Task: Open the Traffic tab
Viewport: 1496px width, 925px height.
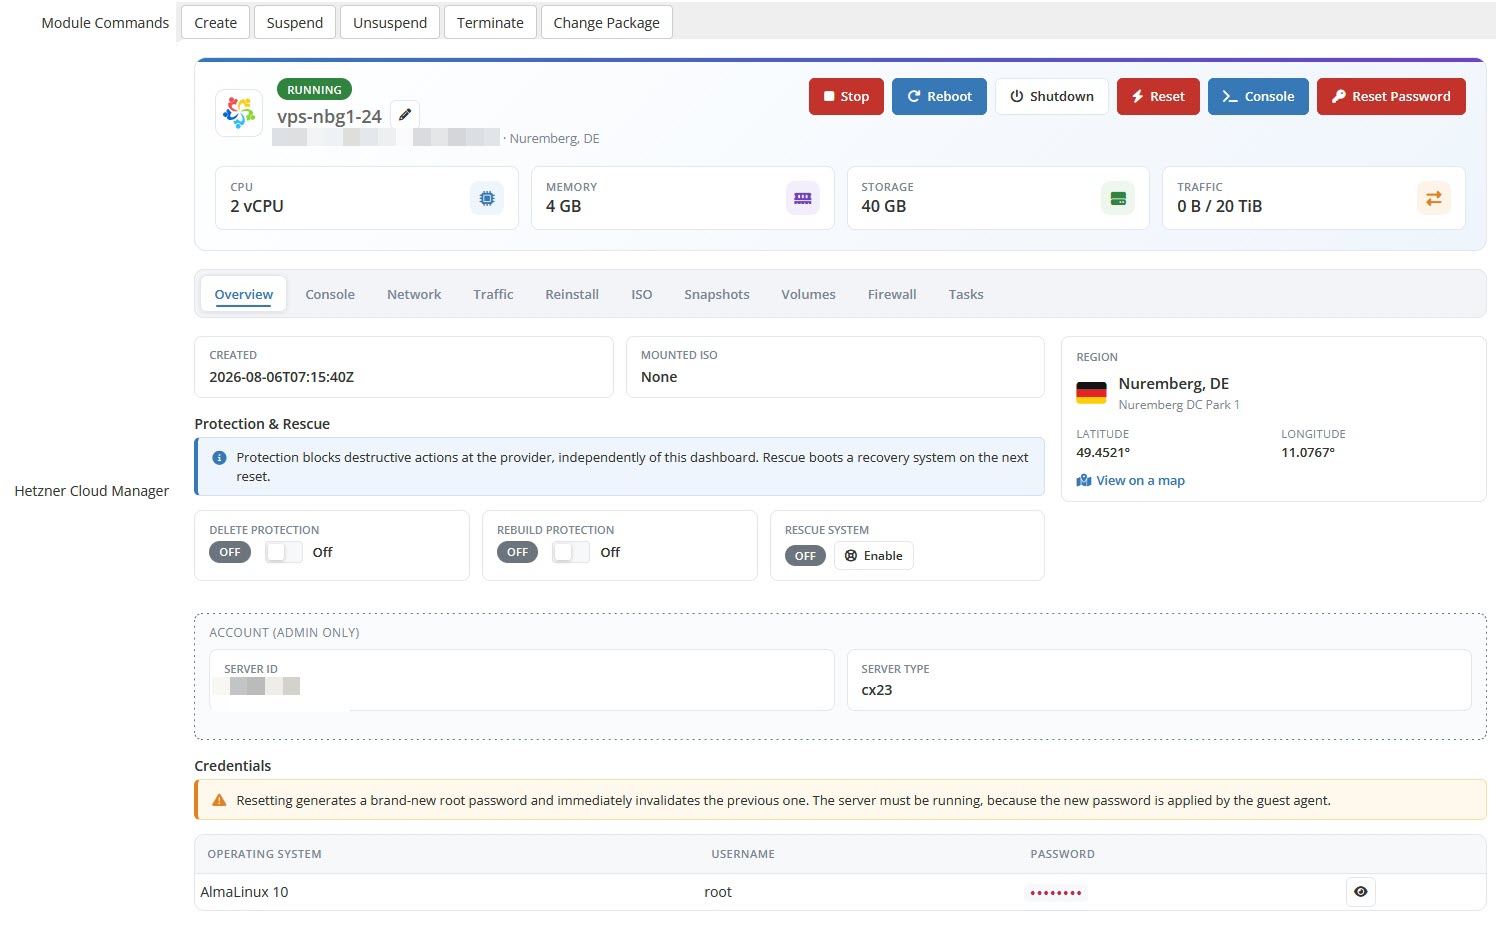Action: (x=493, y=294)
